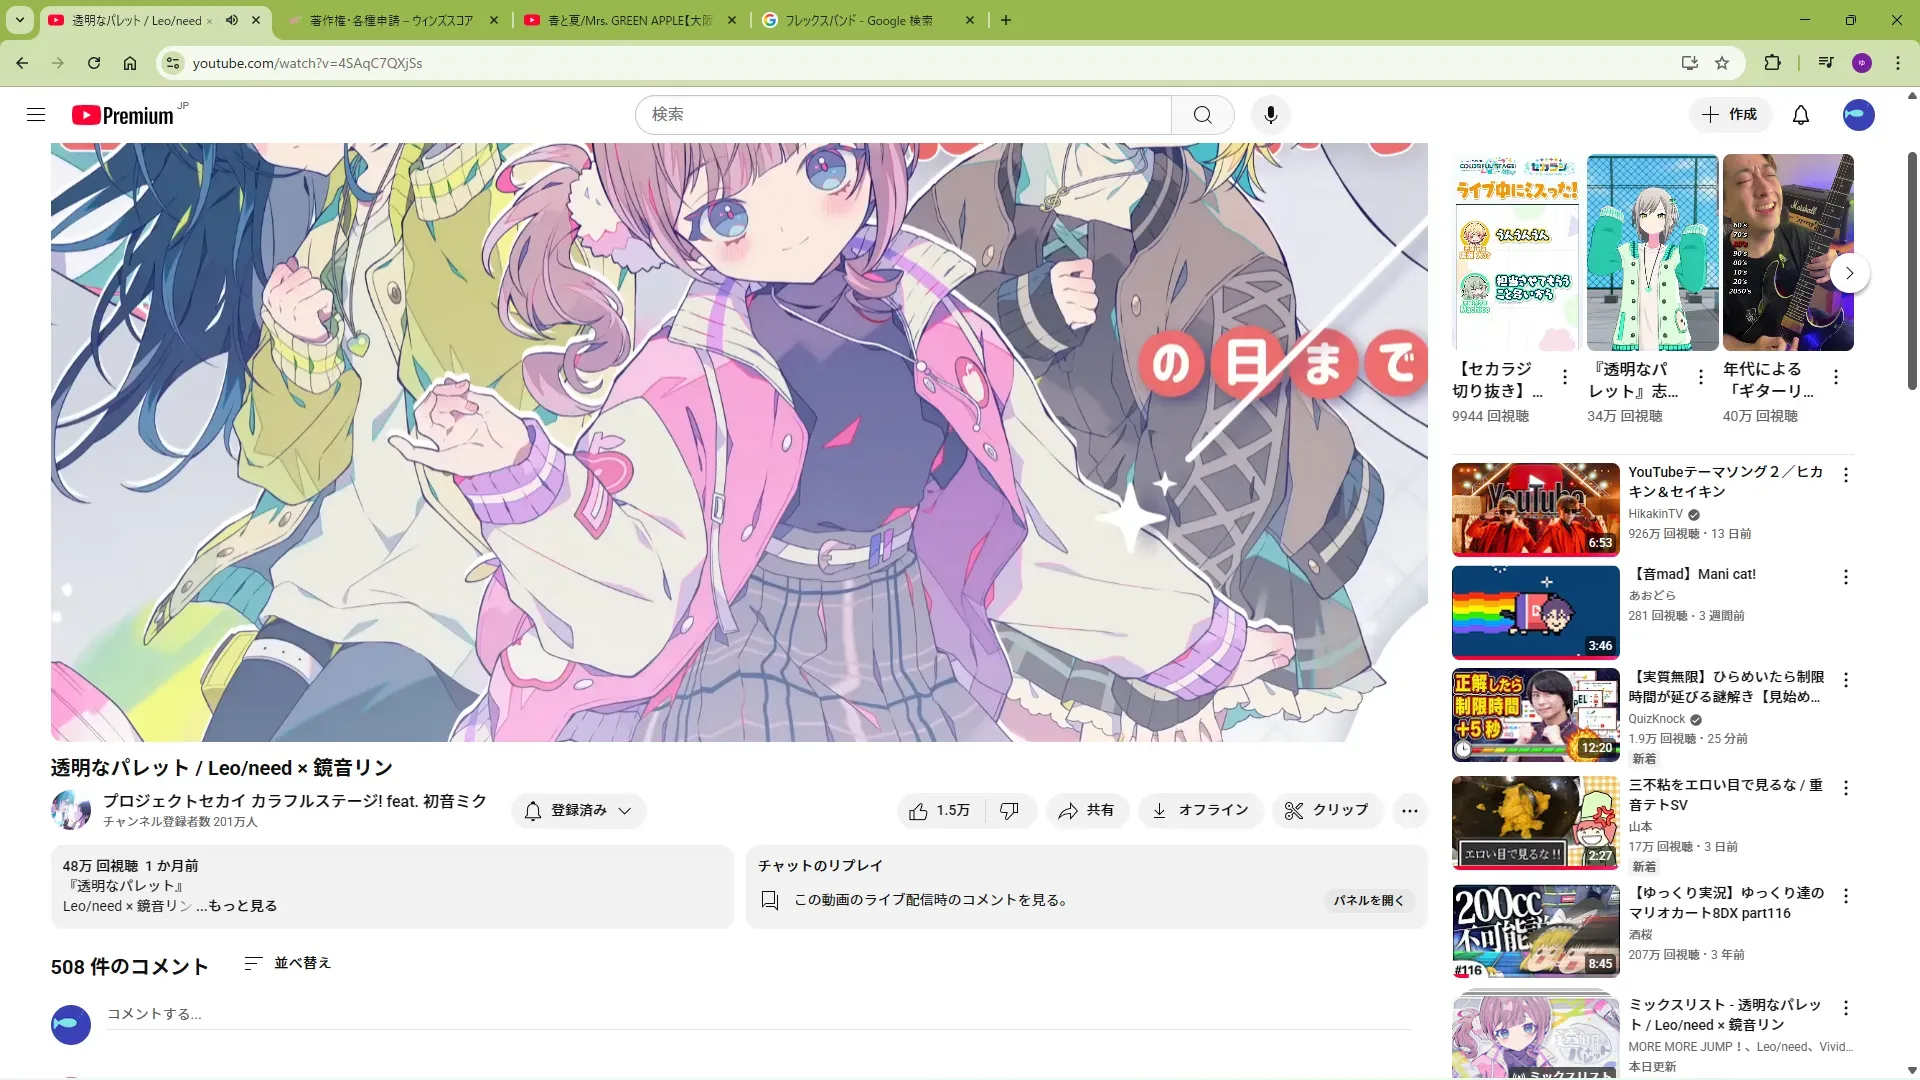Open the notifications bell
The width and height of the screenshot is (1920, 1080).
coord(1800,115)
